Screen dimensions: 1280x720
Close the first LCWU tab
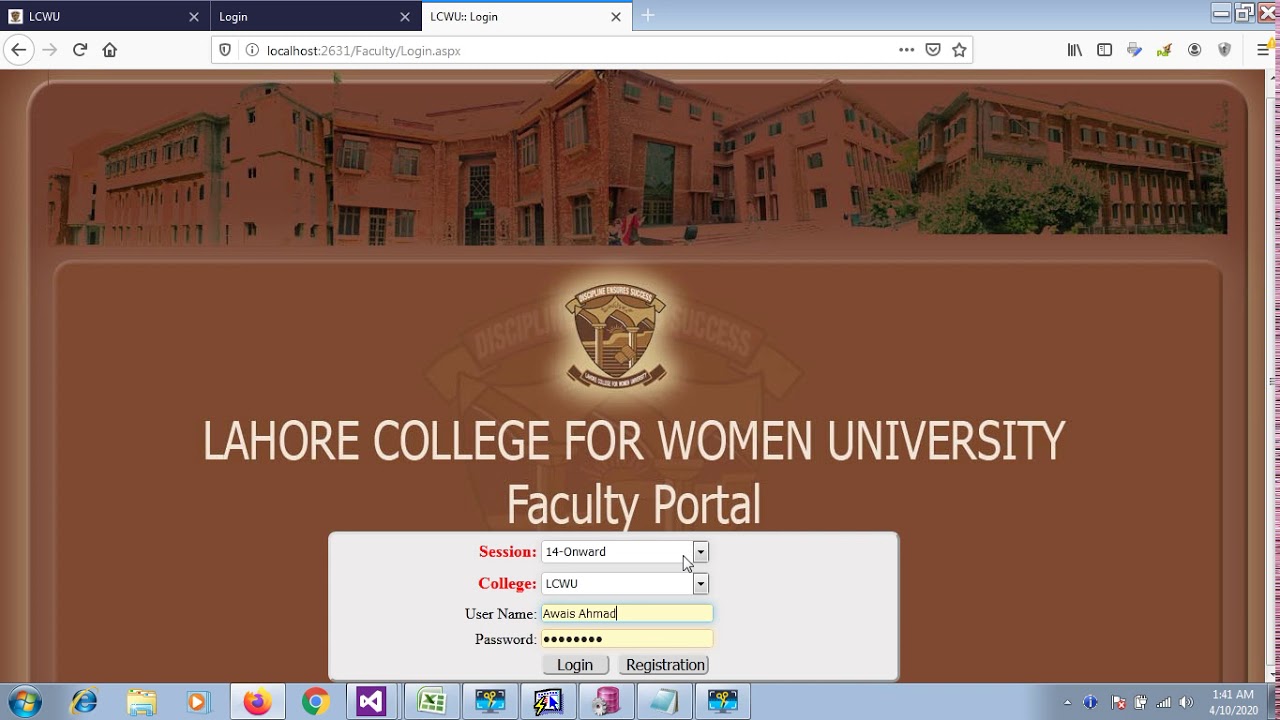[x=194, y=16]
